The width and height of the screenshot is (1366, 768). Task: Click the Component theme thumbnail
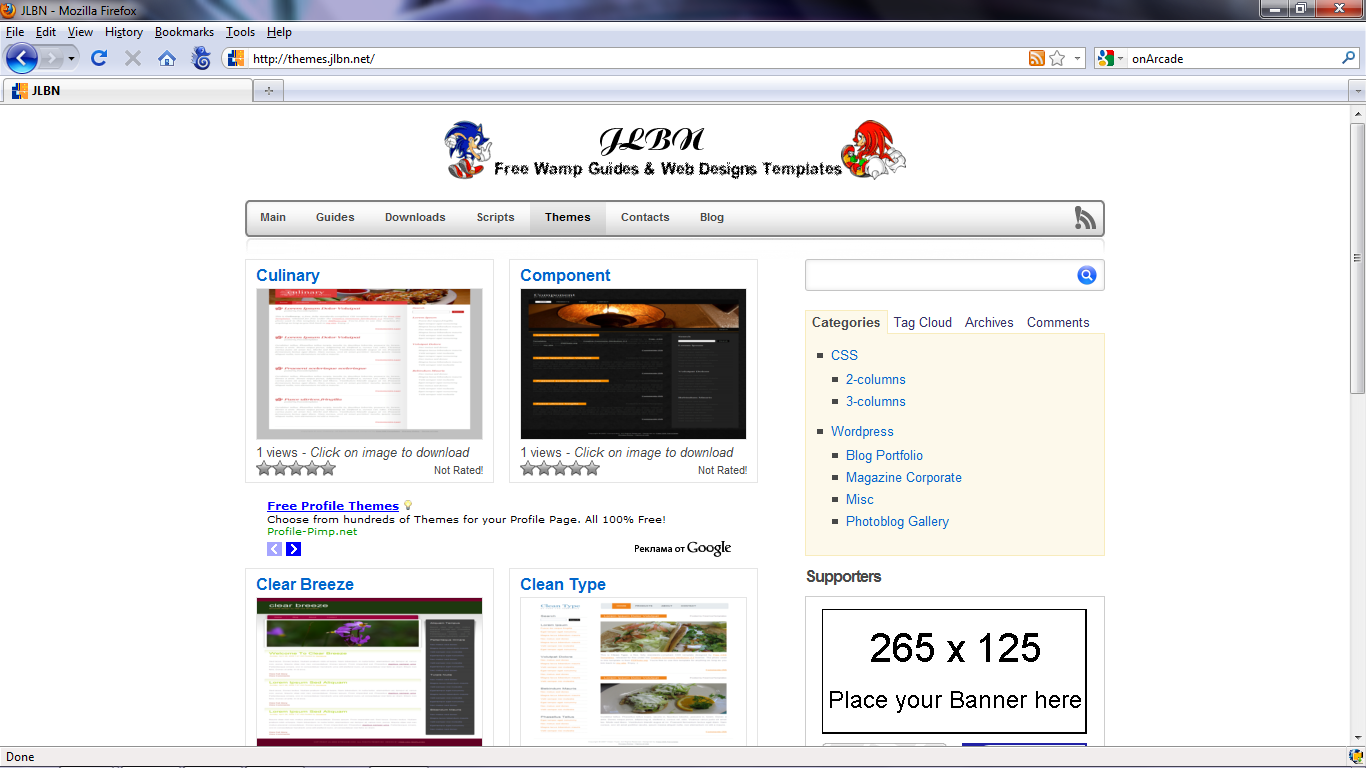click(633, 364)
